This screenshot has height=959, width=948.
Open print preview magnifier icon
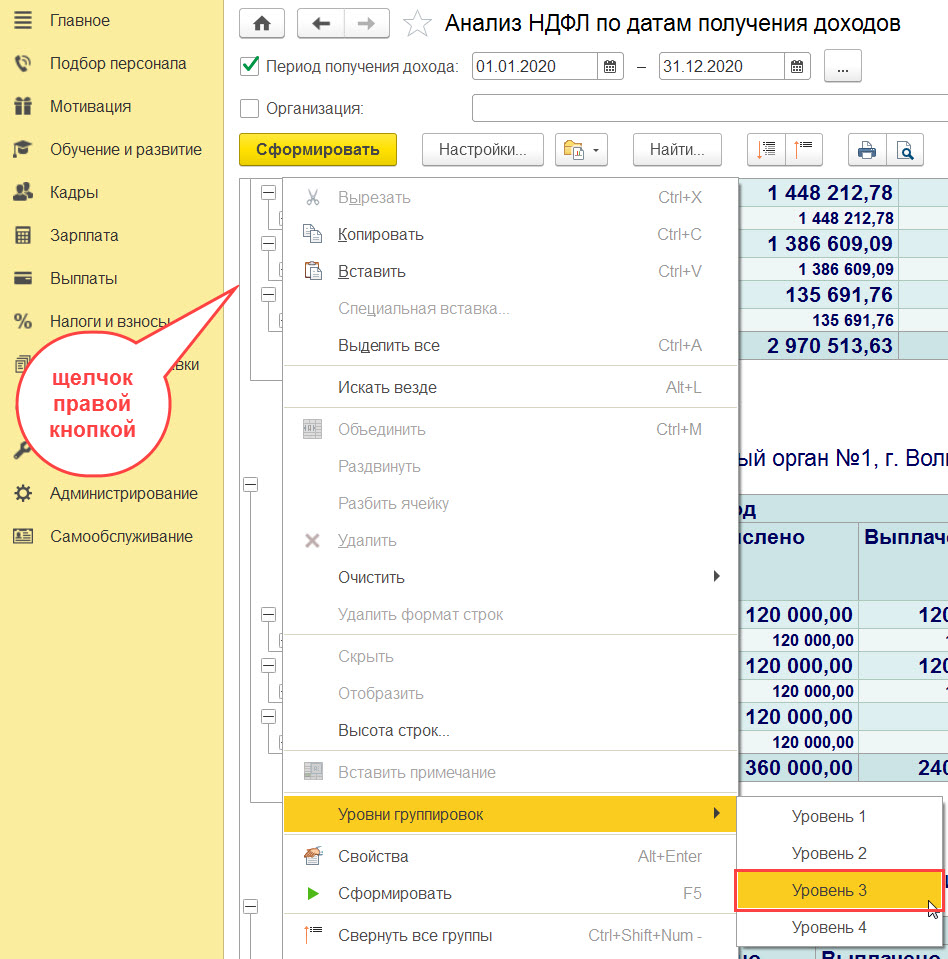(905, 150)
